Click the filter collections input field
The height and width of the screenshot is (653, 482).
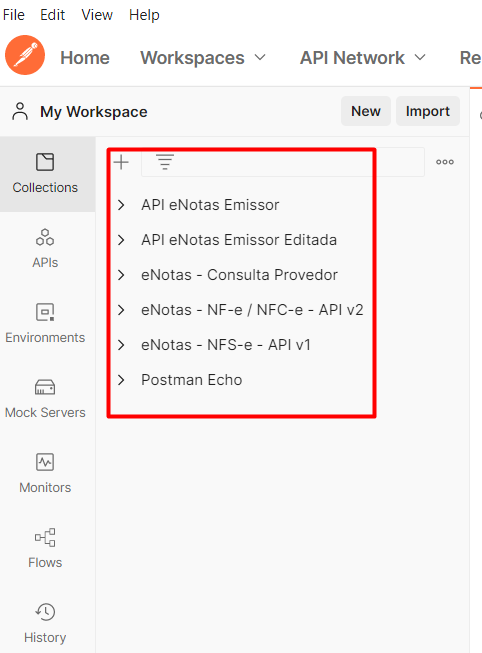pyautogui.click(x=283, y=162)
